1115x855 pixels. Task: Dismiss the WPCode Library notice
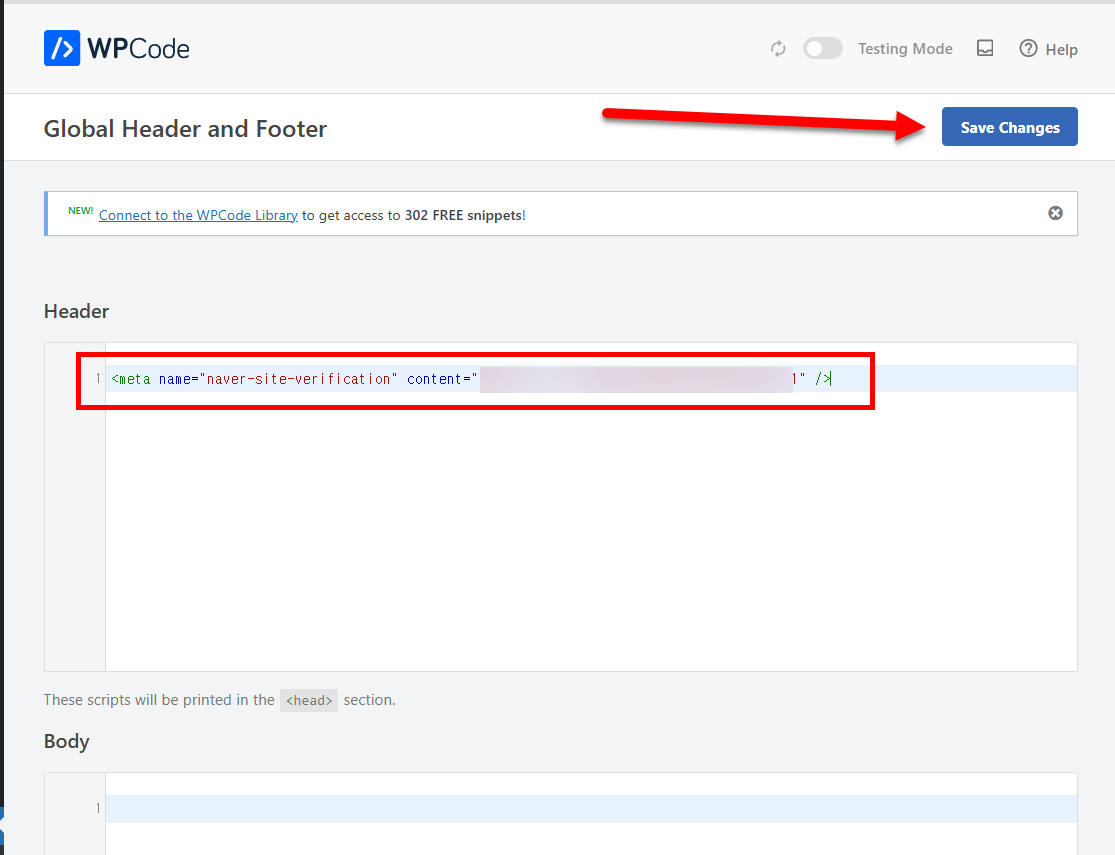point(1055,213)
